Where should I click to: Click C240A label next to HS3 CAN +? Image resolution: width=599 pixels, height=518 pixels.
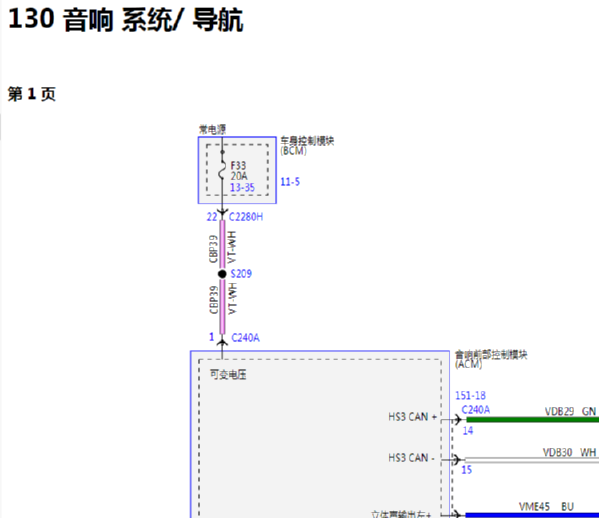pyautogui.click(x=476, y=410)
